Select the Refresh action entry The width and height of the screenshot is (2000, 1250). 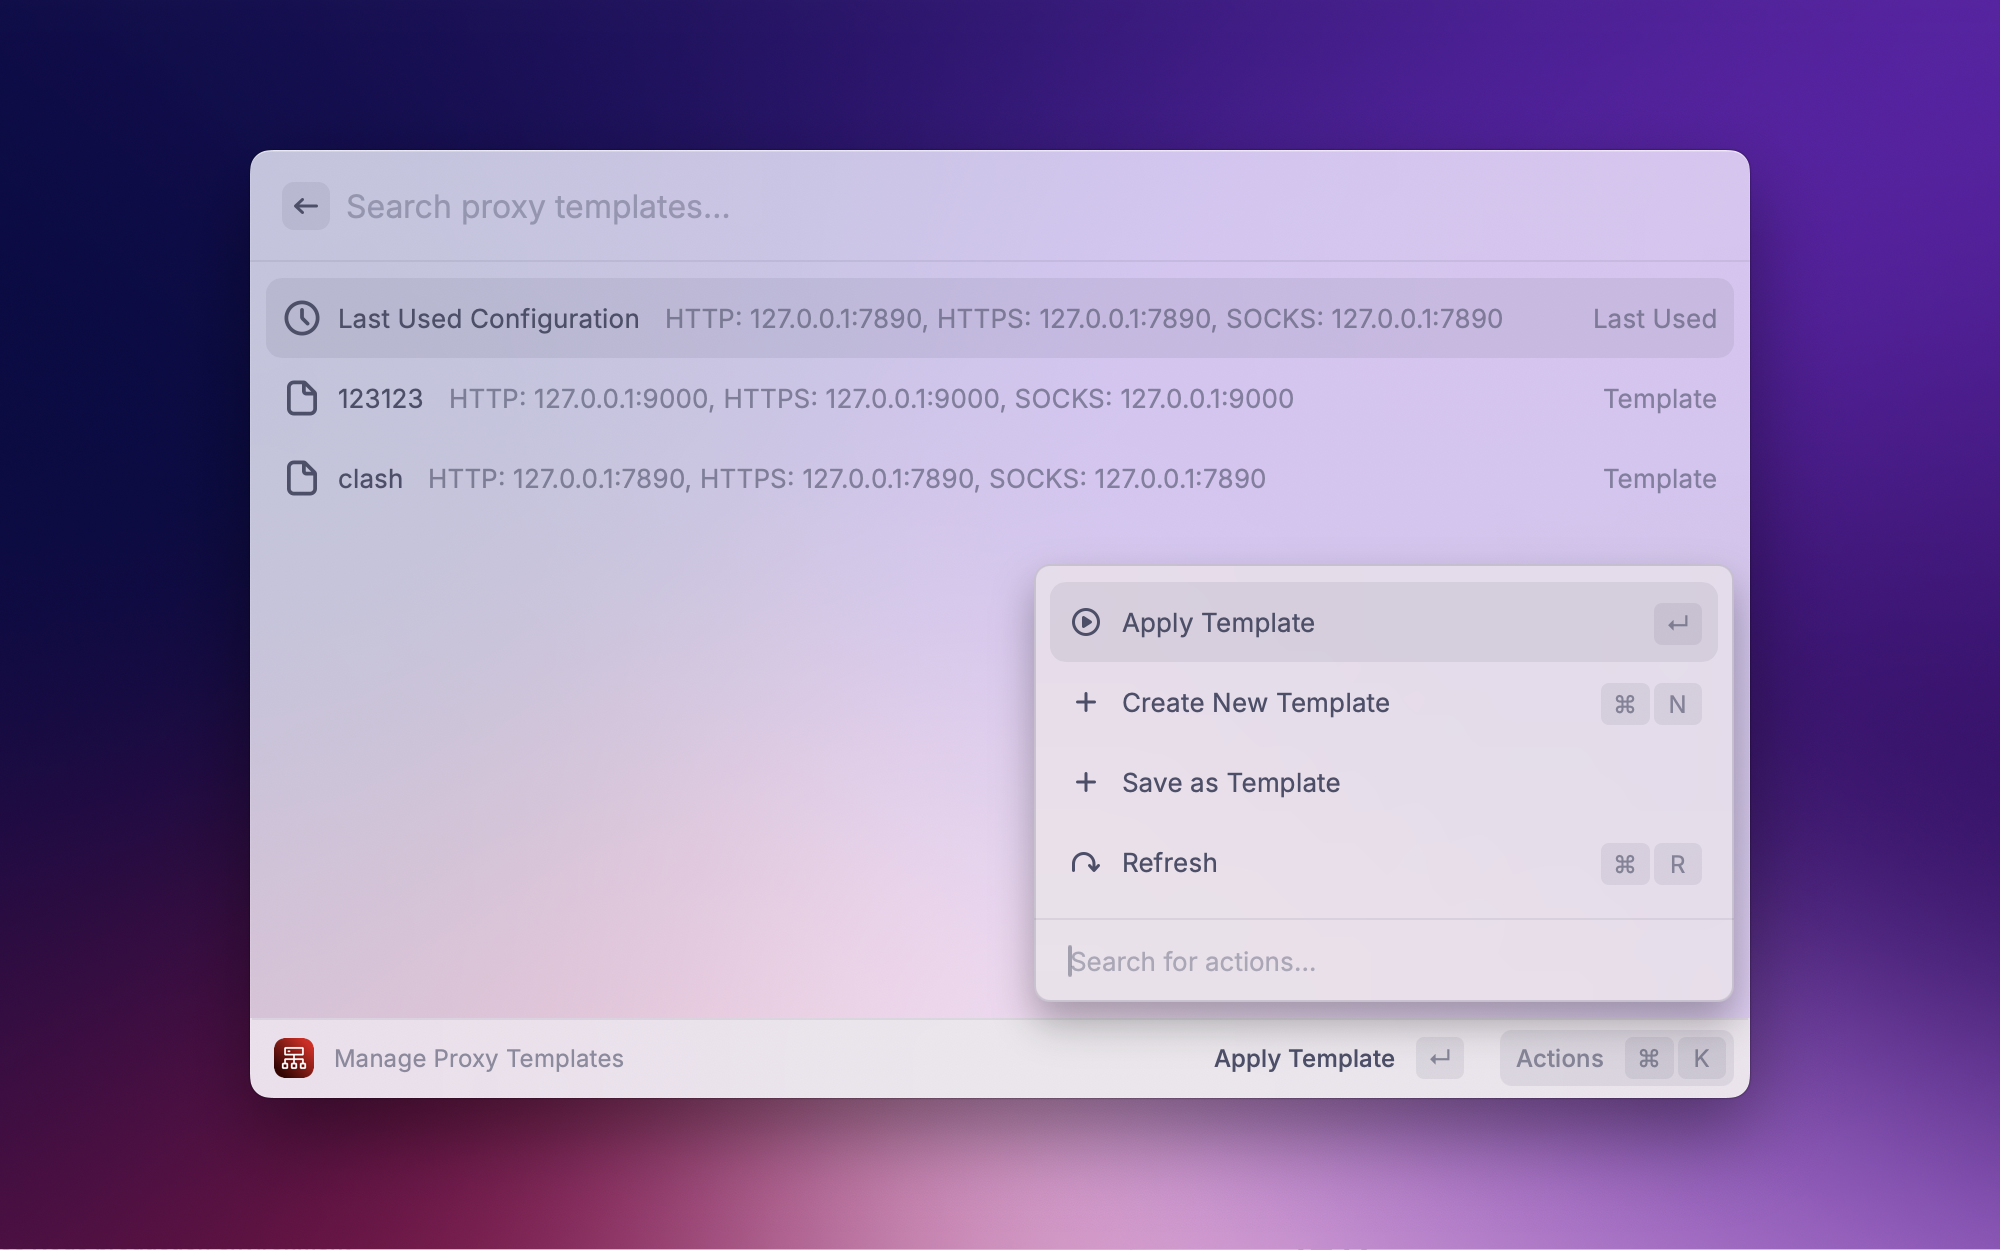[1169, 862]
